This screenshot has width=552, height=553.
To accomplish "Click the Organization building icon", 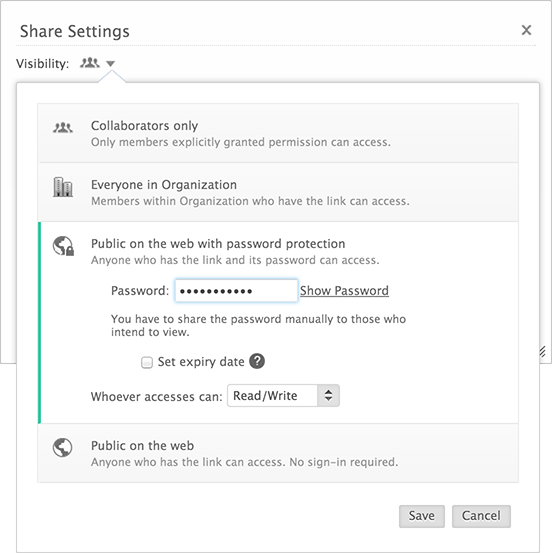I will [x=63, y=187].
